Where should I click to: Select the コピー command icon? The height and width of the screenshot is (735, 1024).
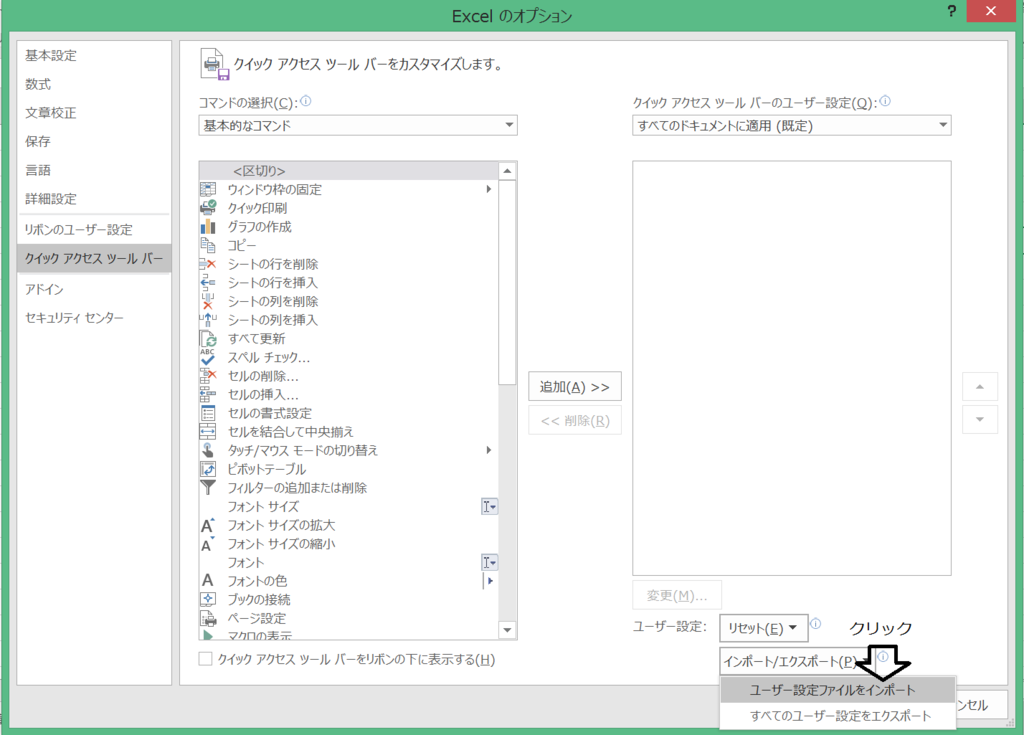[x=208, y=245]
